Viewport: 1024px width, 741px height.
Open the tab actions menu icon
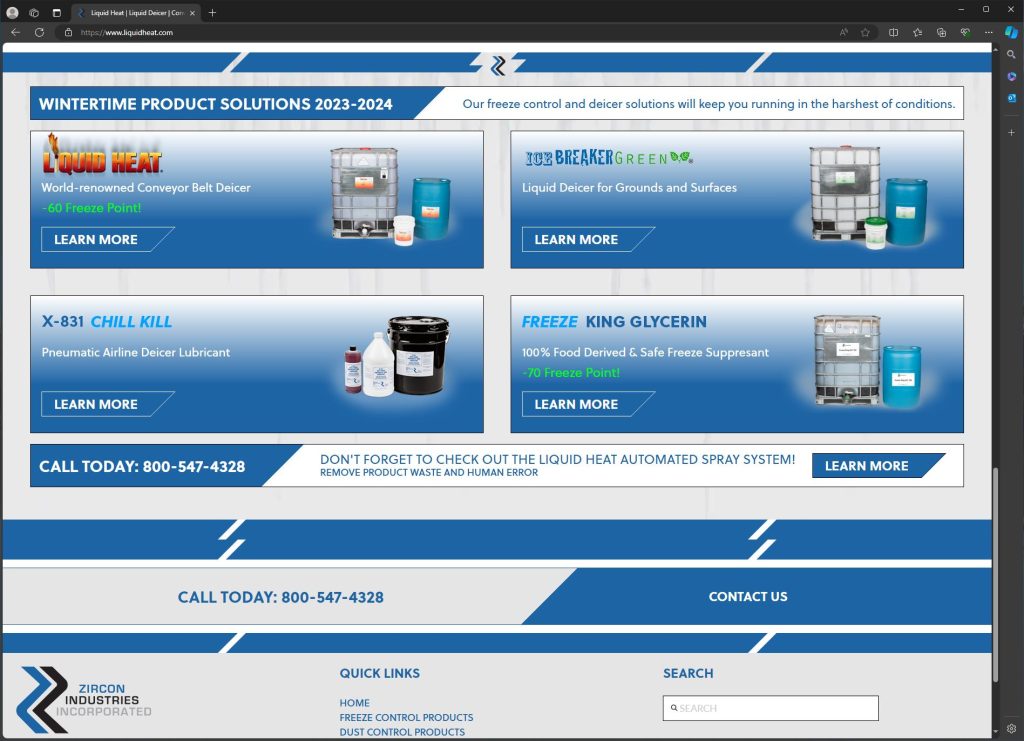point(56,12)
